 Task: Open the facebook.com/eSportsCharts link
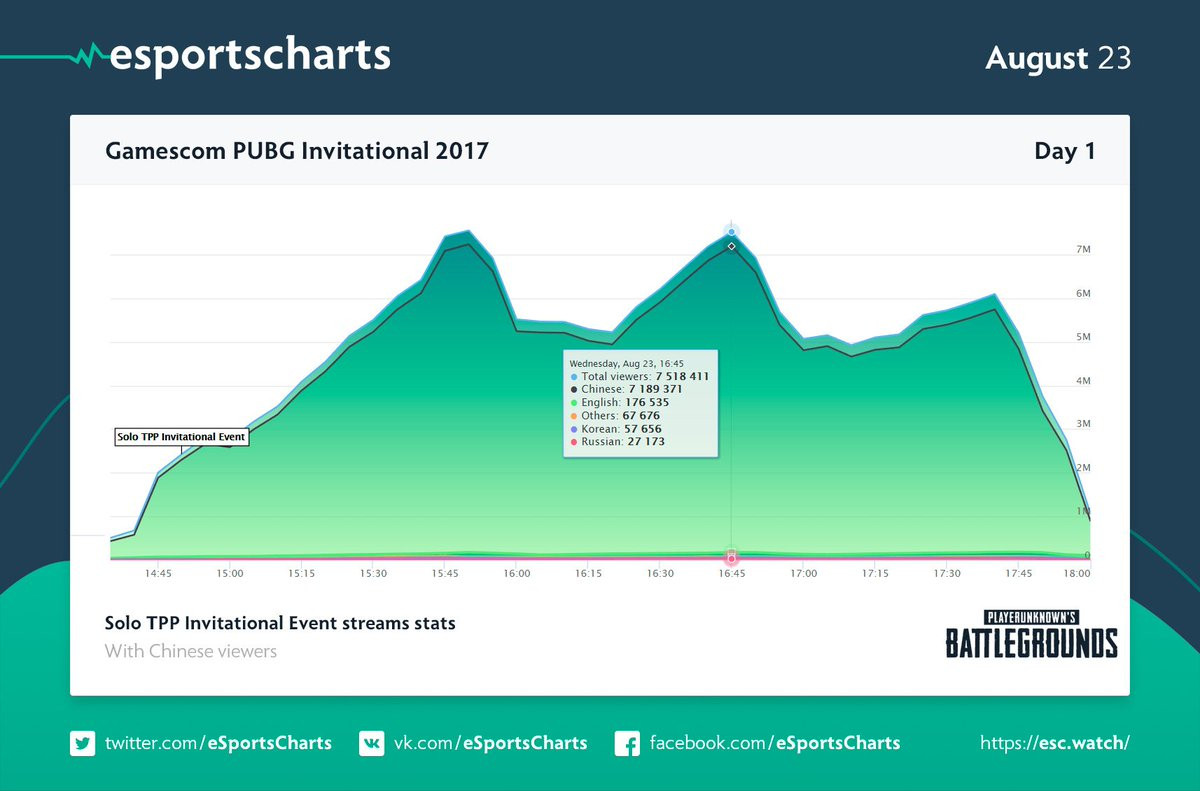pos(775,743)
